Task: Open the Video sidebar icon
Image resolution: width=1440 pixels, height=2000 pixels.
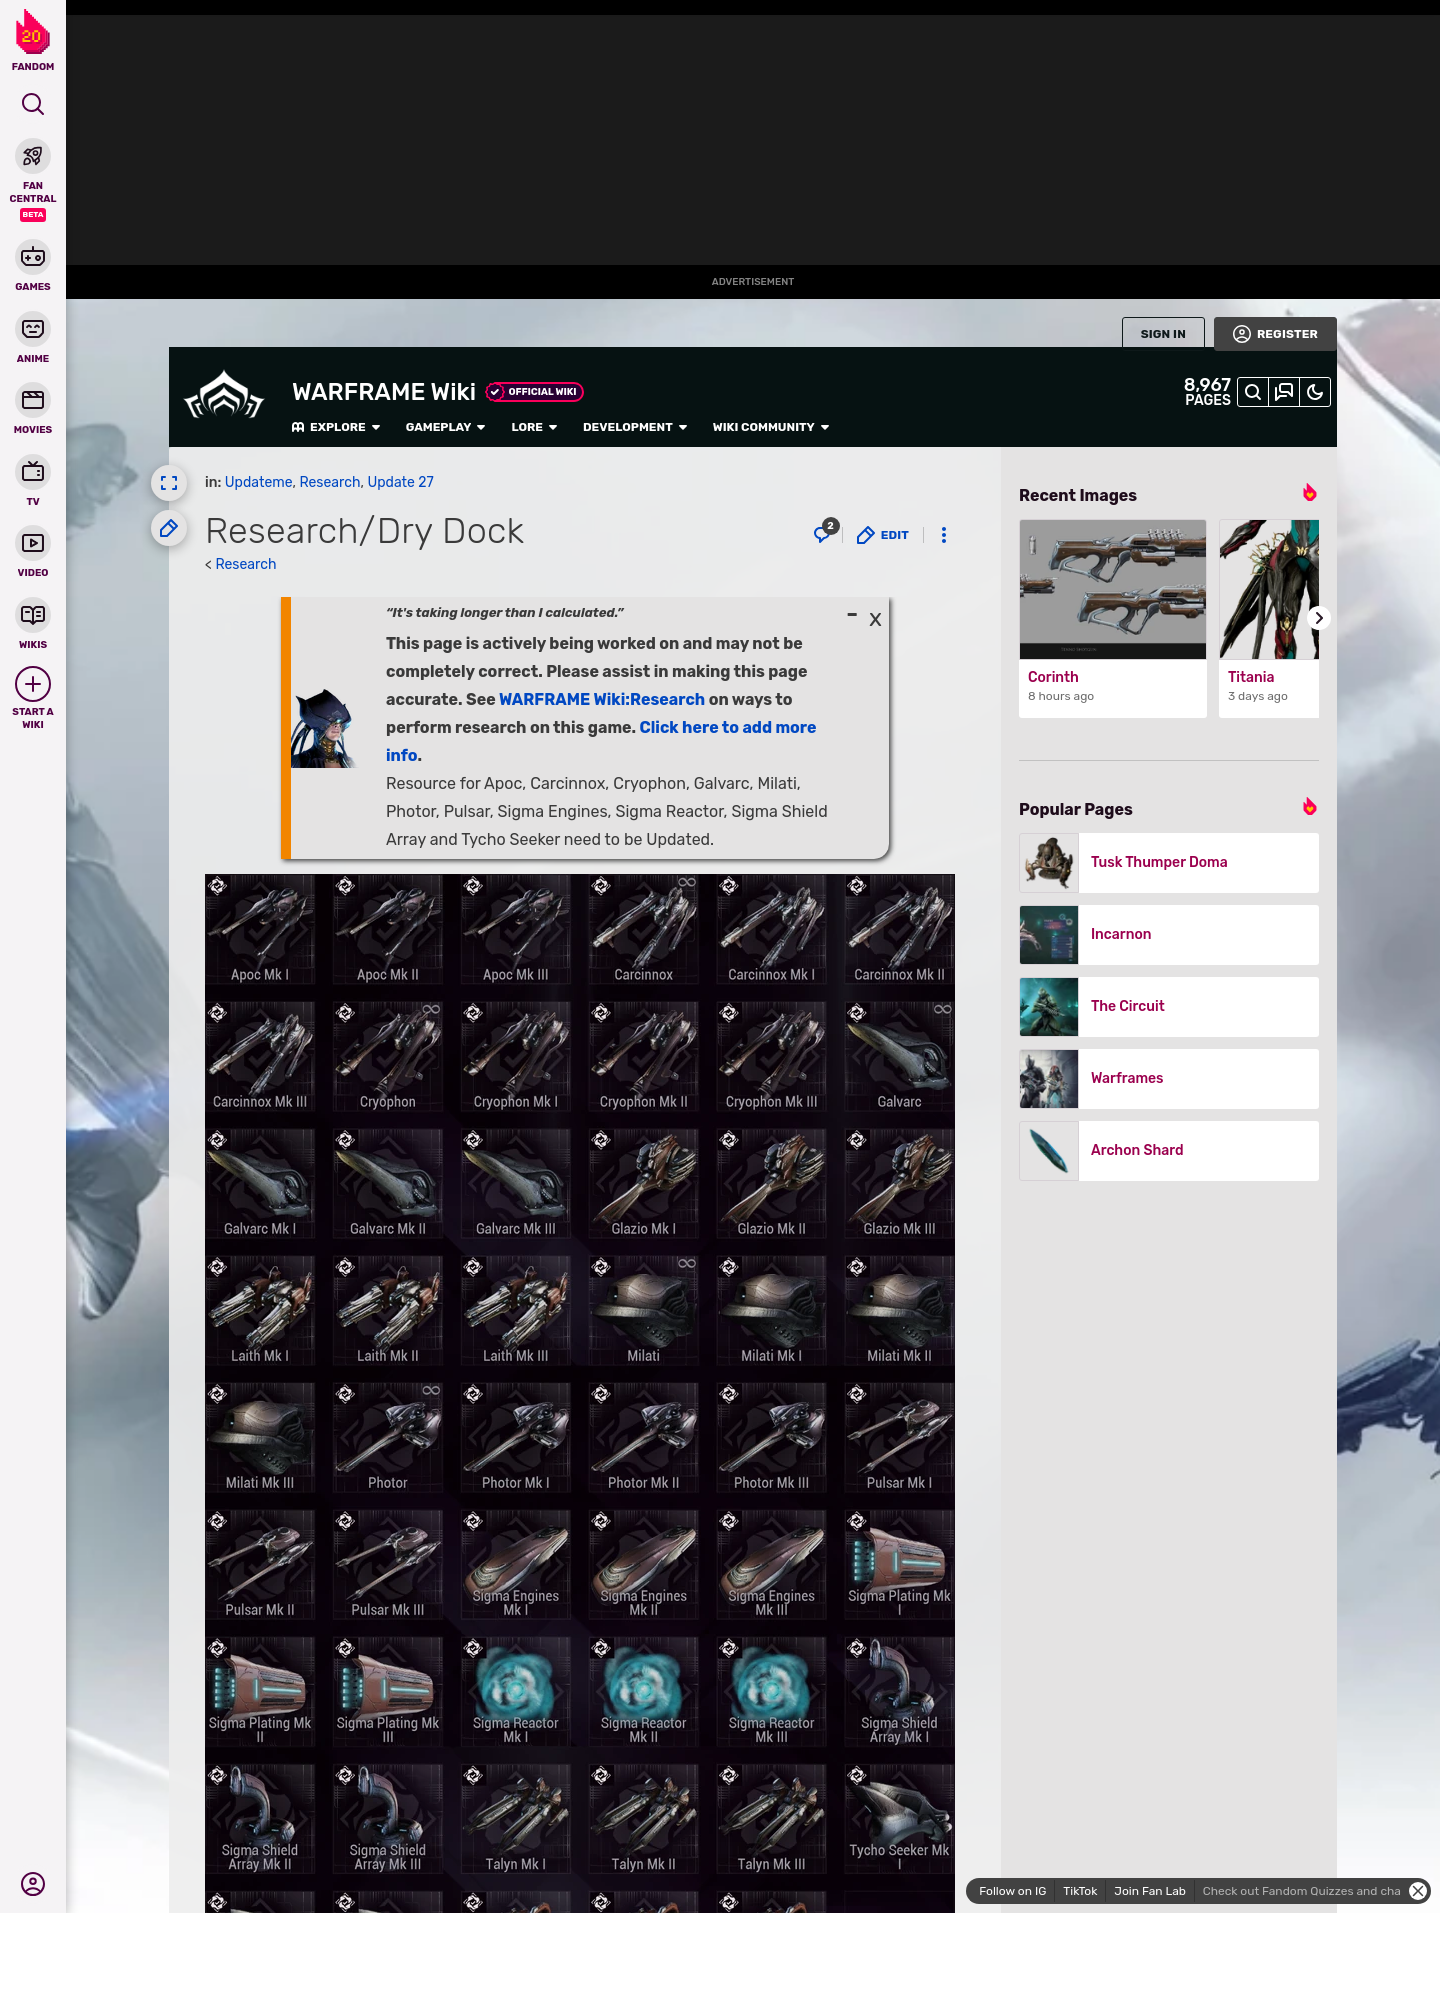Action: tap(33, 543)
